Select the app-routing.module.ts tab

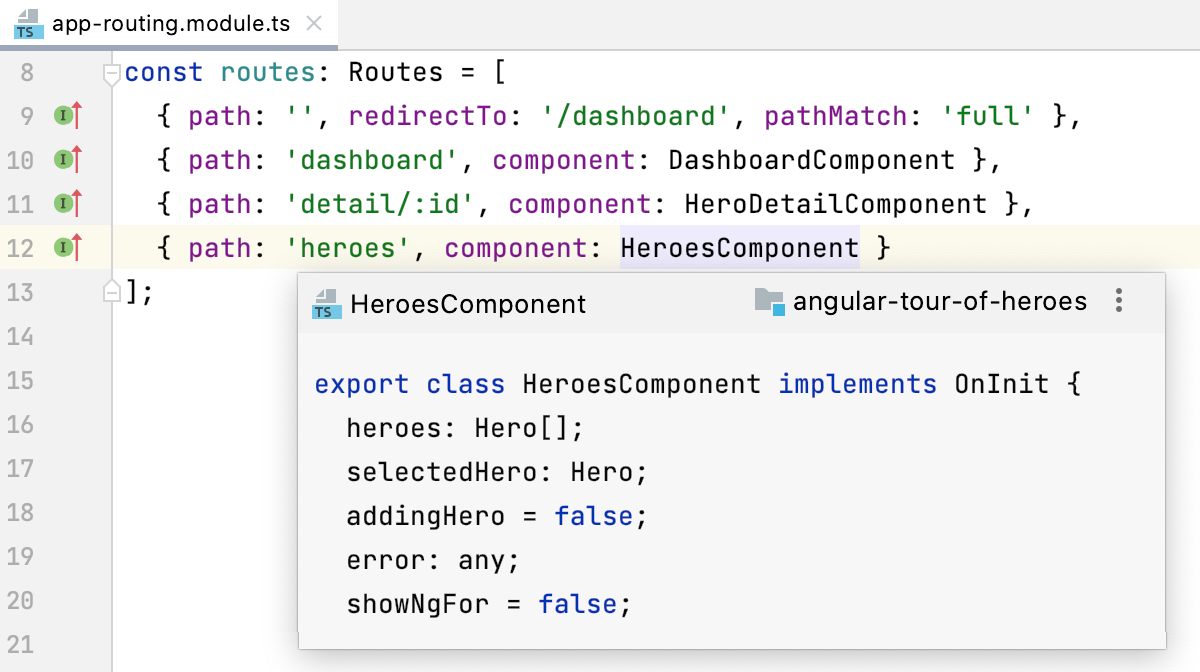click(170, 24)
